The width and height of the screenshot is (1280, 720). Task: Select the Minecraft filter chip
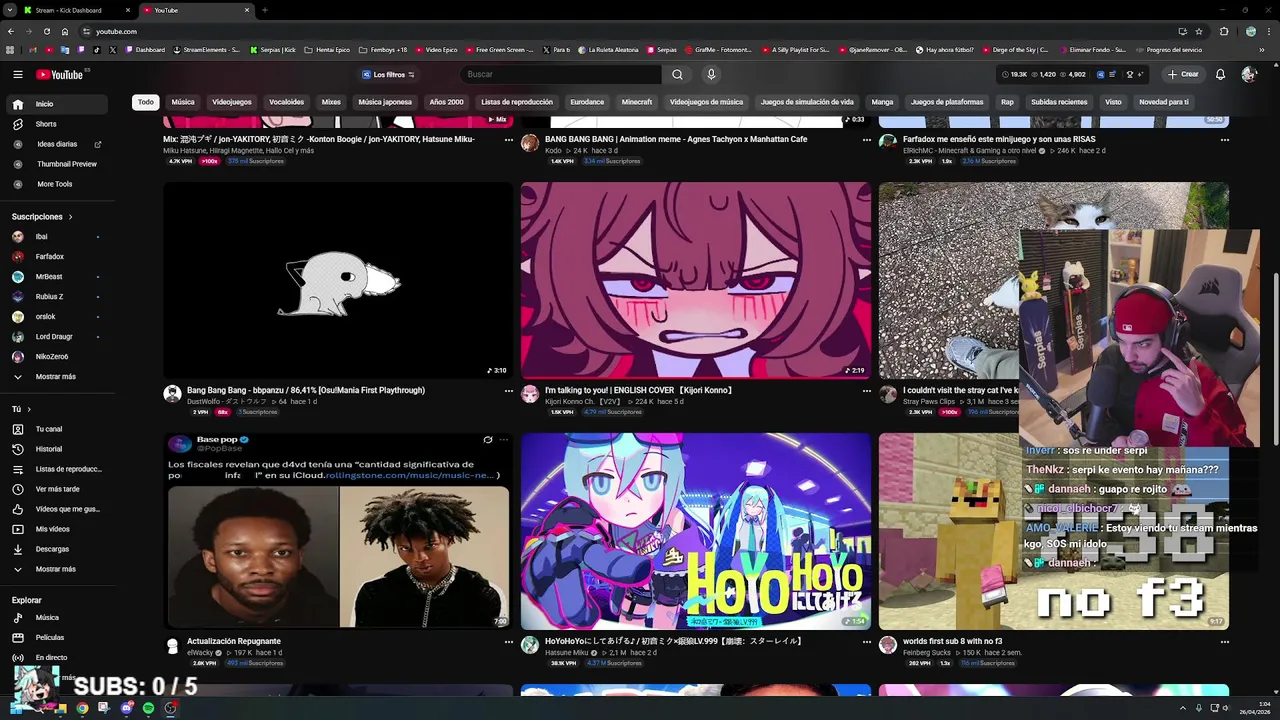point(637,102)
